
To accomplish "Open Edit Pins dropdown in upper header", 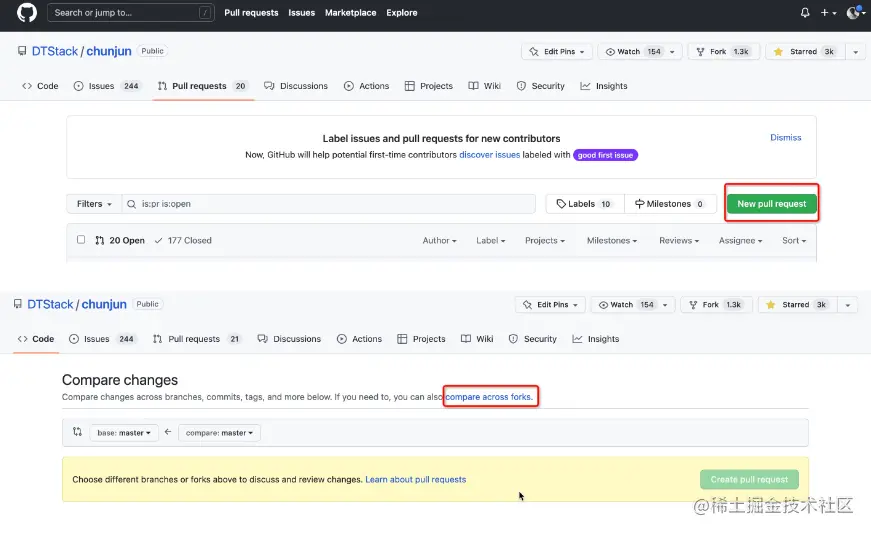I will pyautogui.click(x=557, y=52).
